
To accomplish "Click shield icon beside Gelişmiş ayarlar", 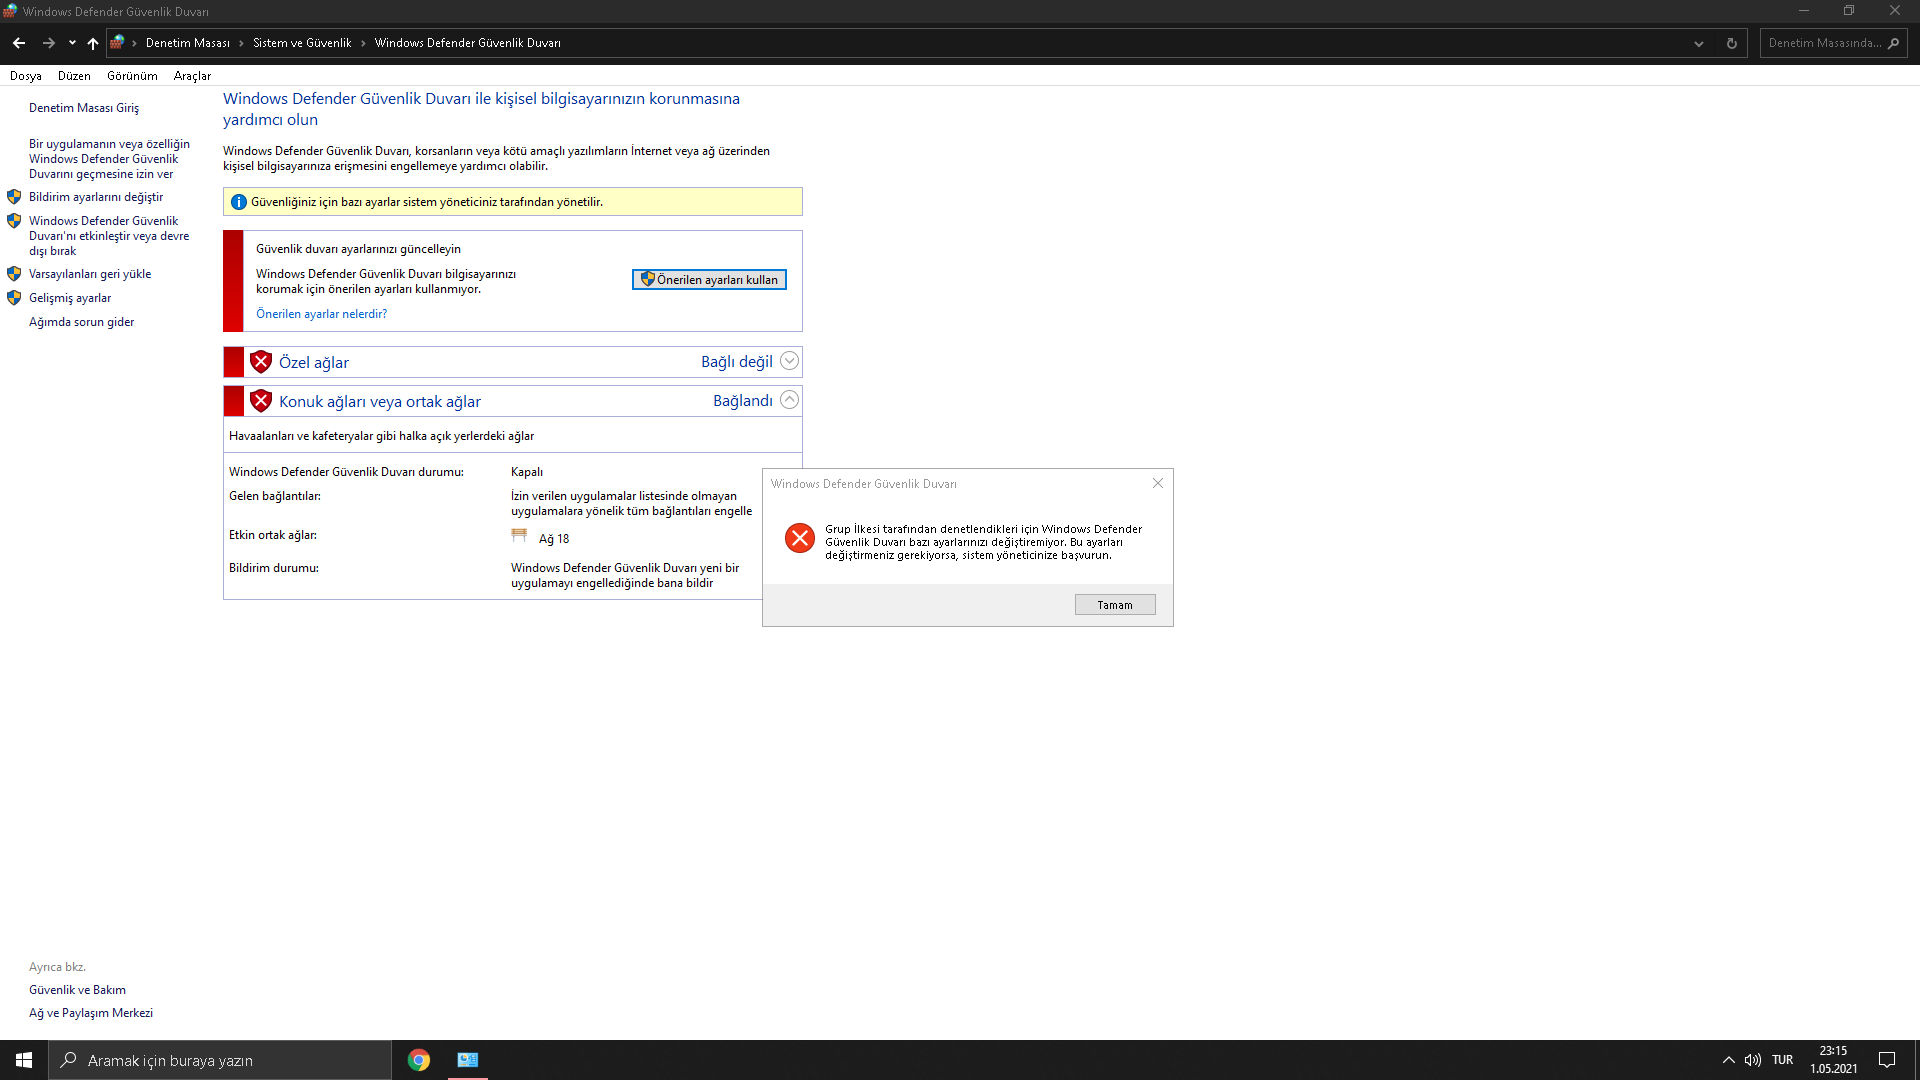I will point(14,298).
